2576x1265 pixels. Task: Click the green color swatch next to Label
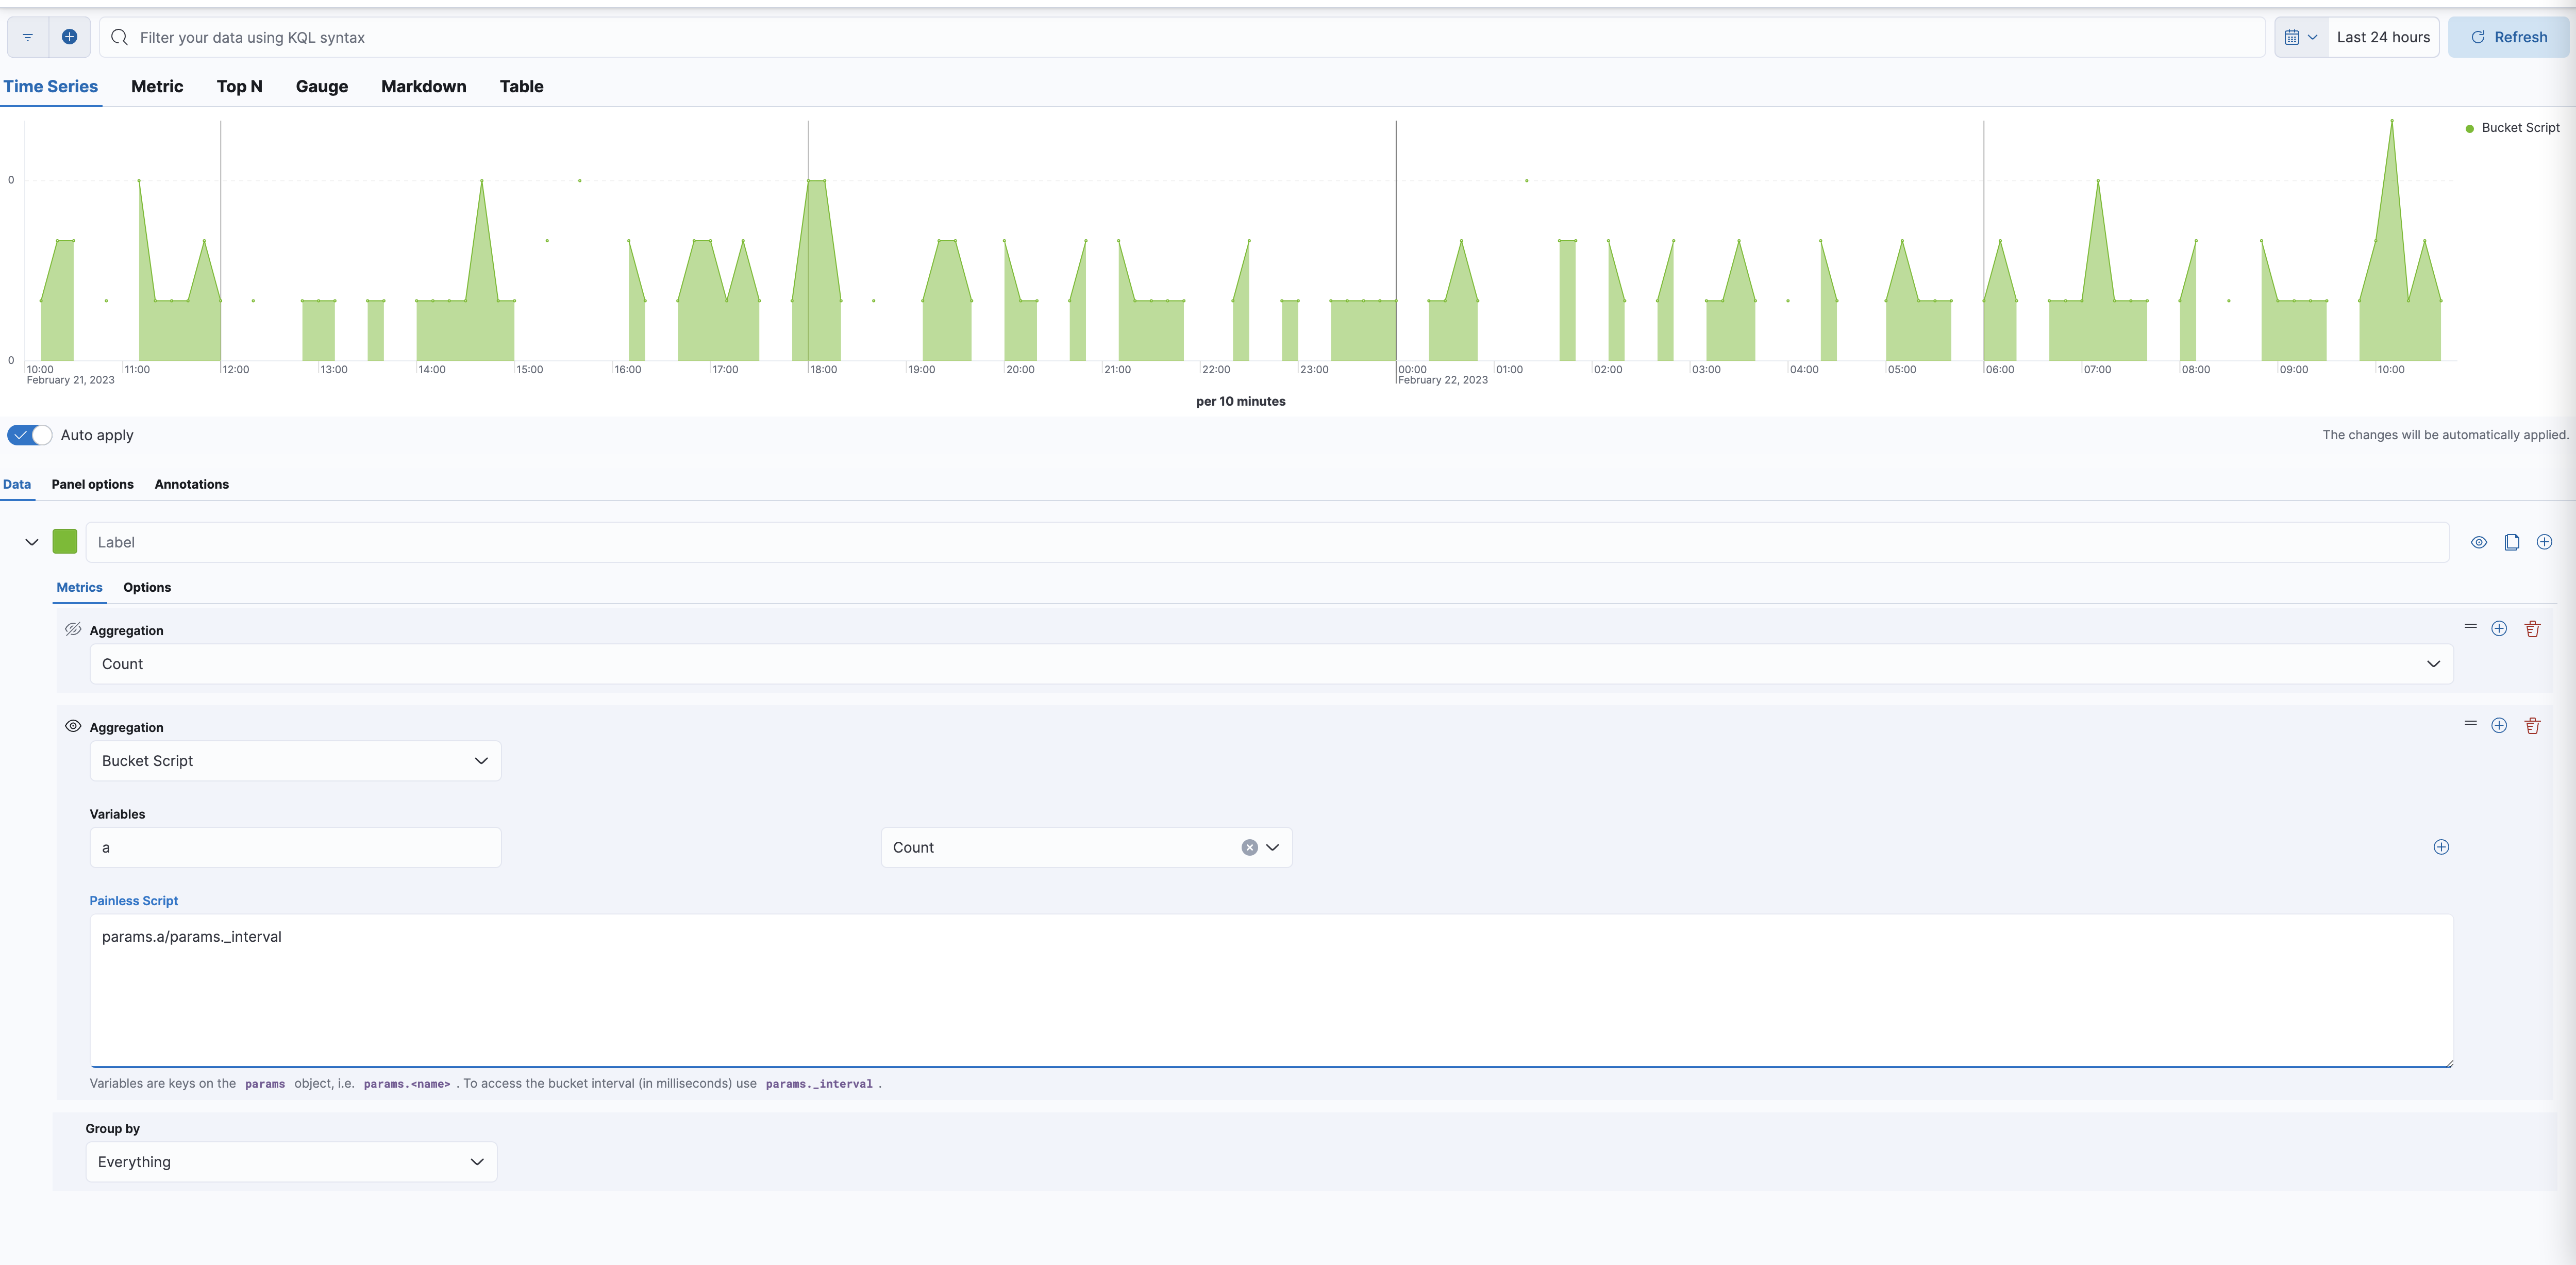(x=64, y=541)
